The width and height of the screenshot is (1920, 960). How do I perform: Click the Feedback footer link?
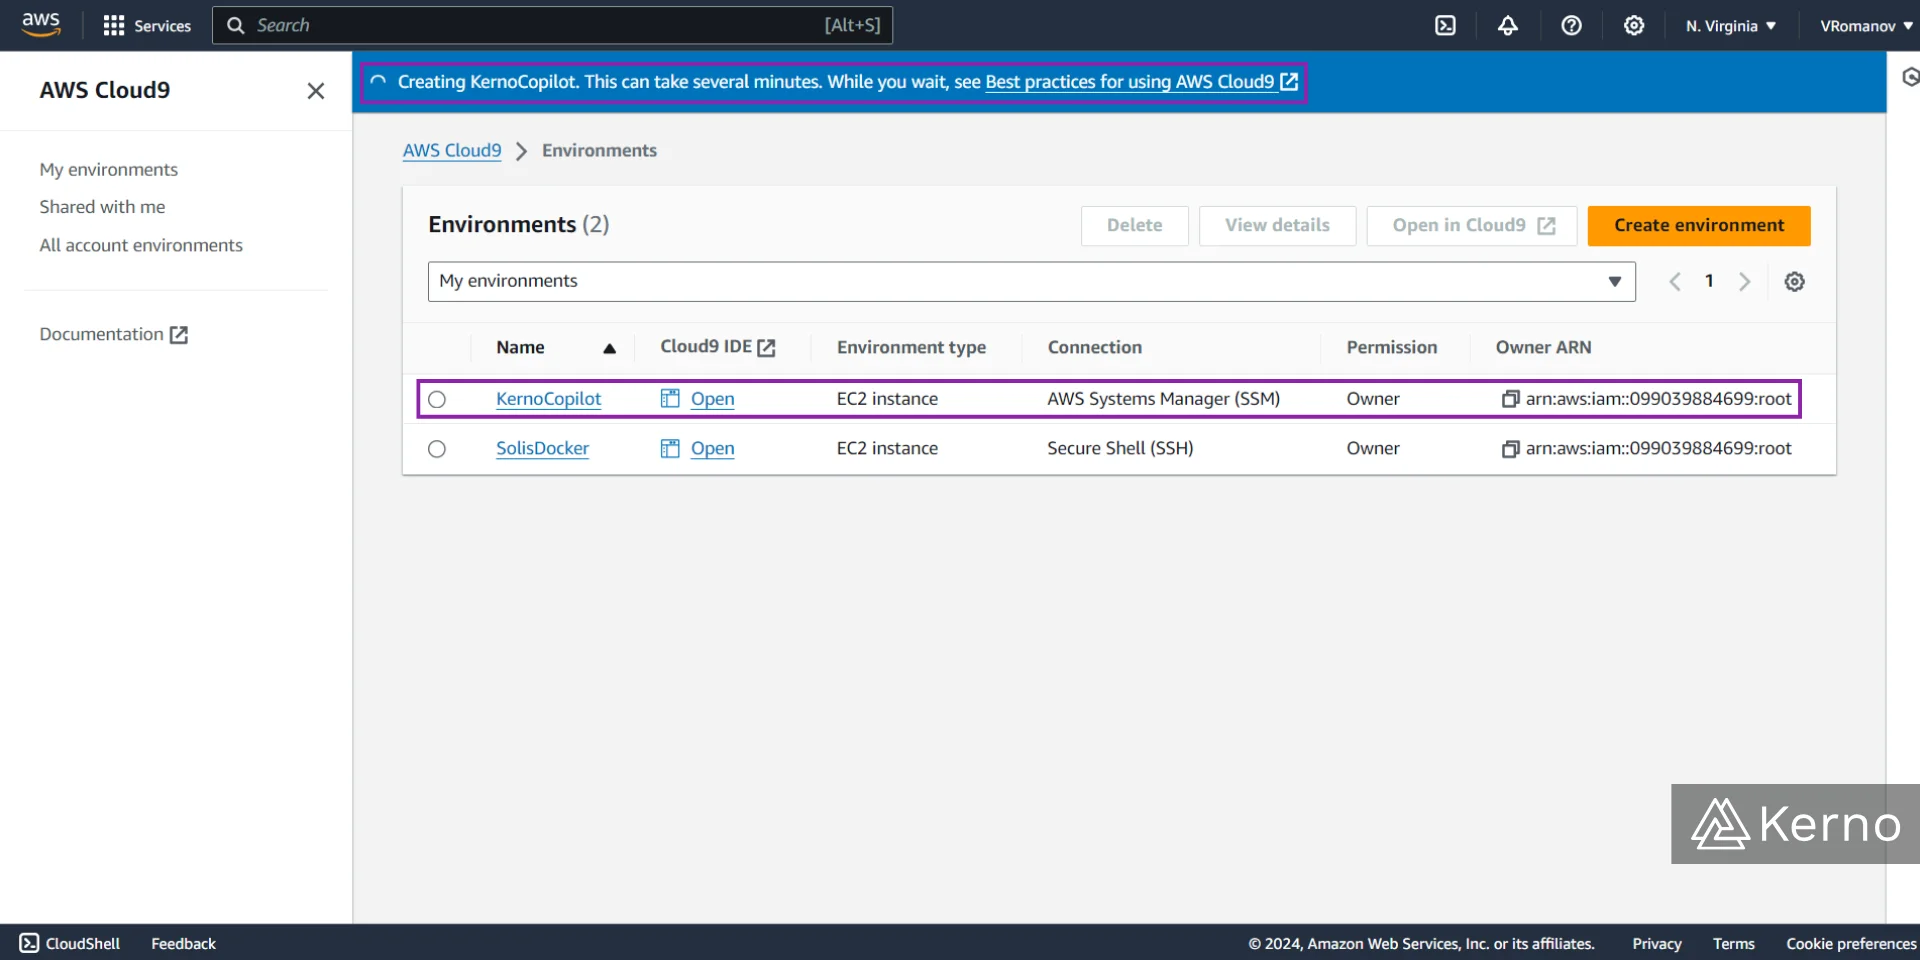coord(183,943)
